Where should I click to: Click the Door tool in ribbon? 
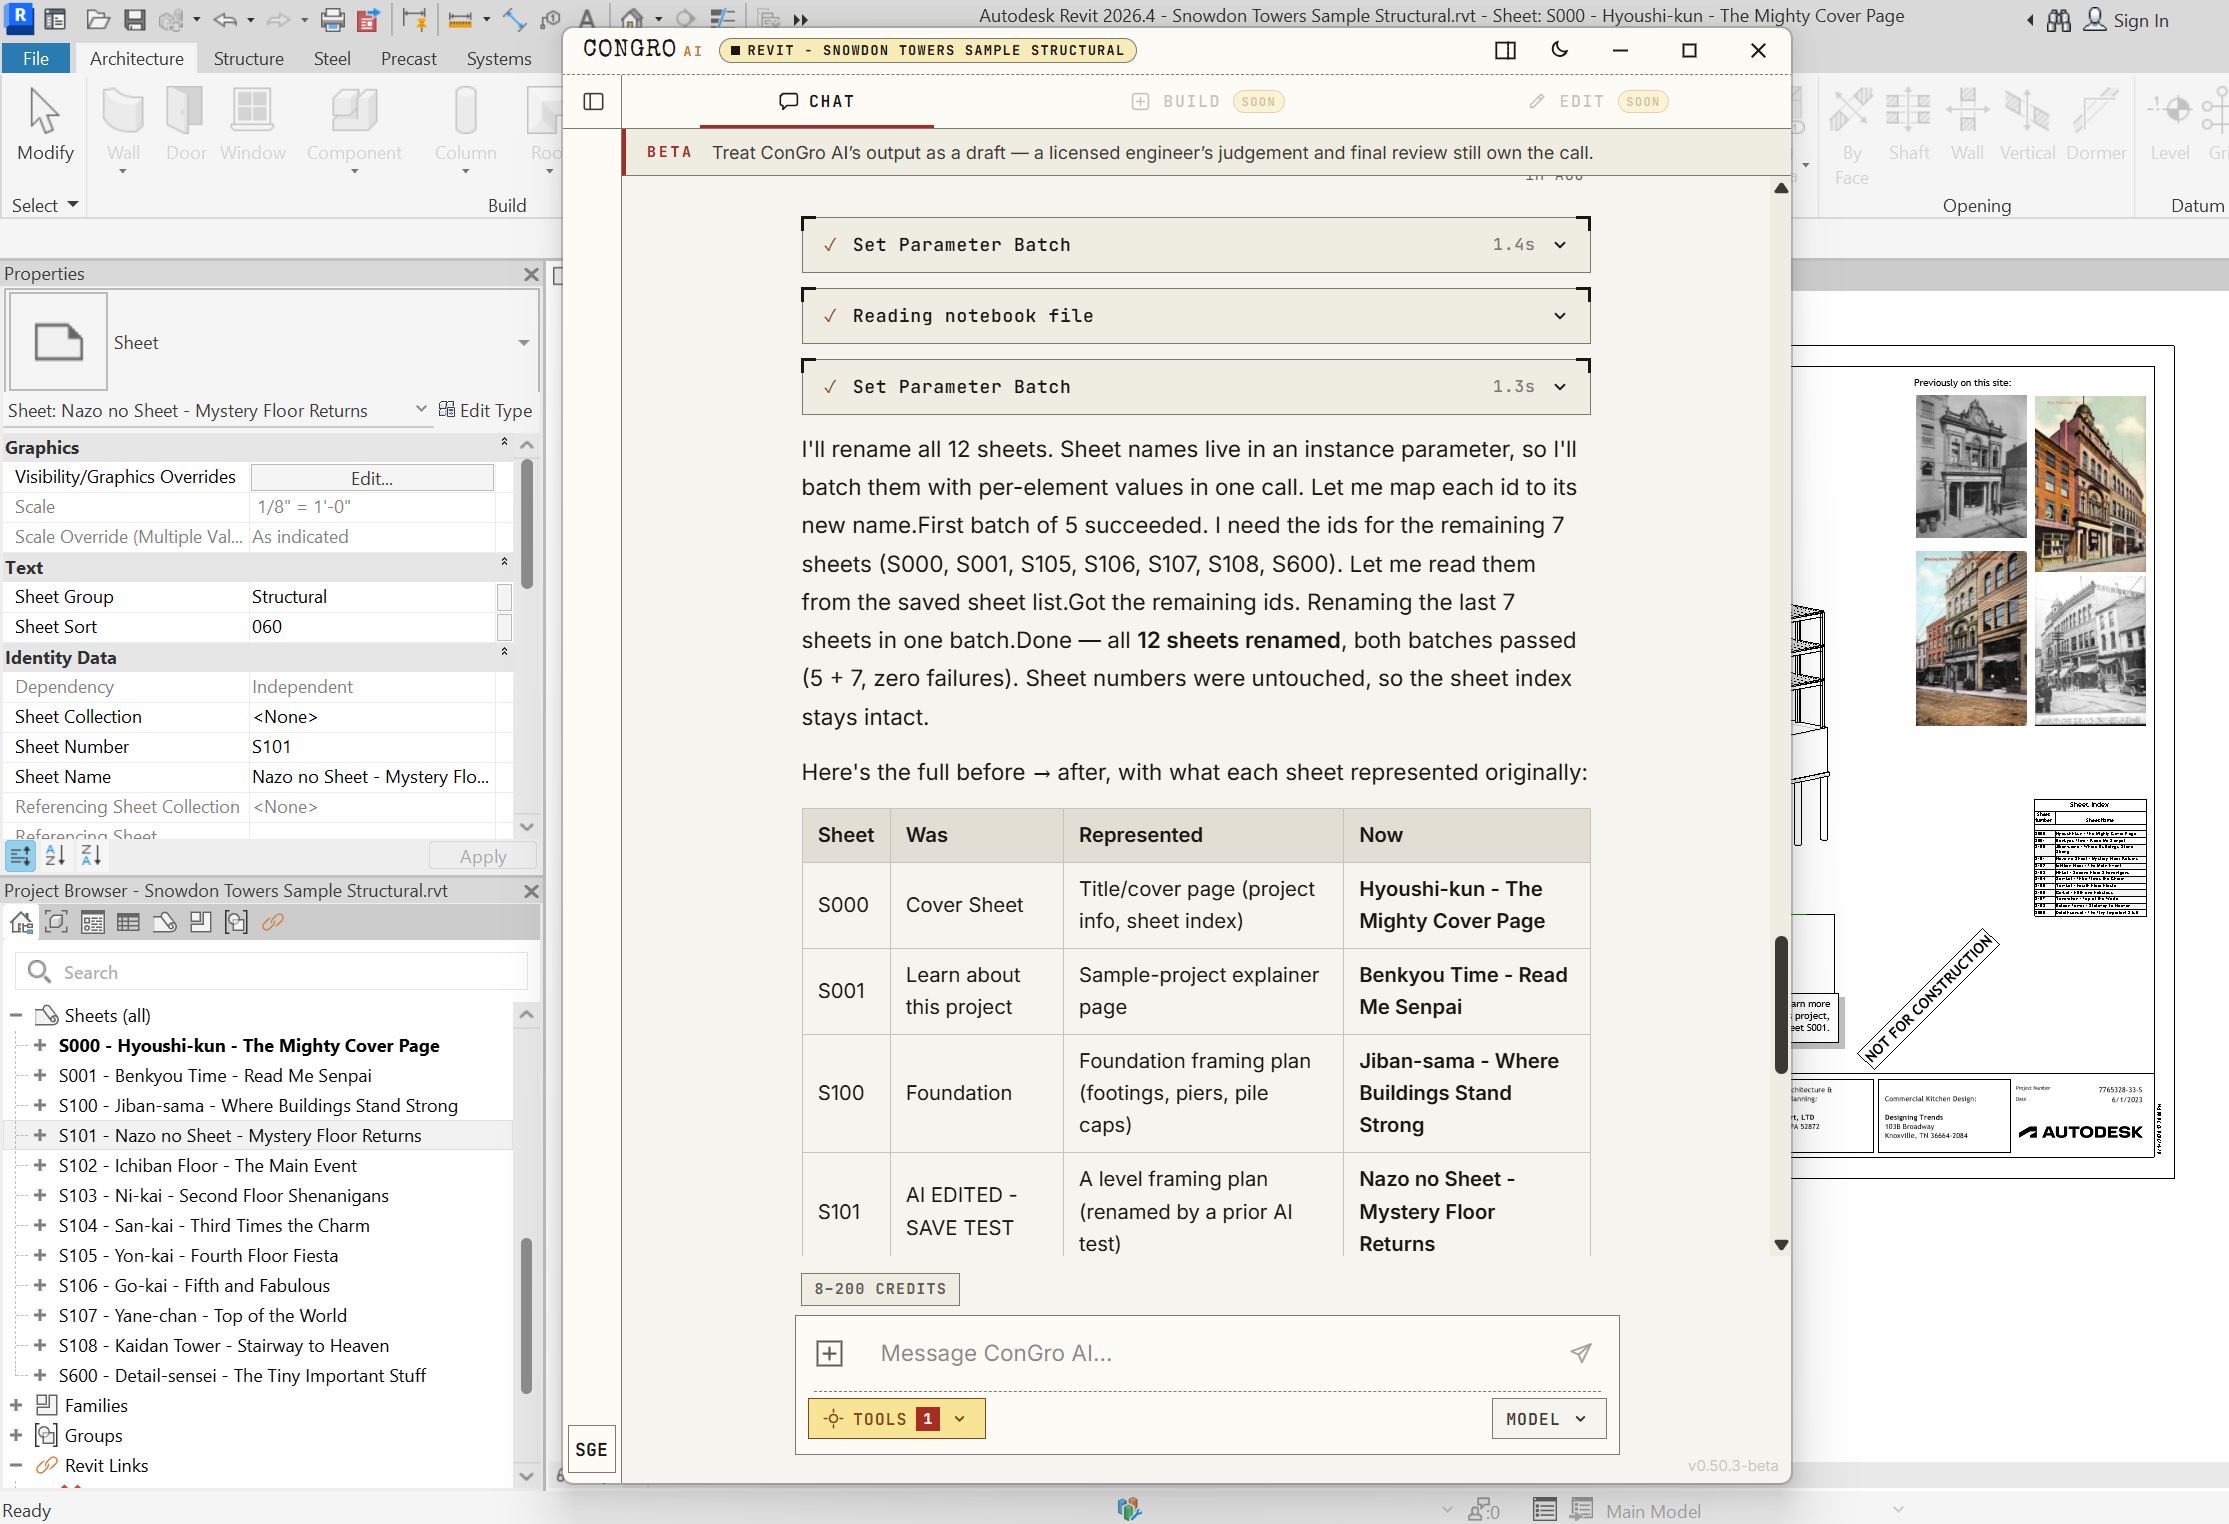pyautogui.click(x=186, y=127)
